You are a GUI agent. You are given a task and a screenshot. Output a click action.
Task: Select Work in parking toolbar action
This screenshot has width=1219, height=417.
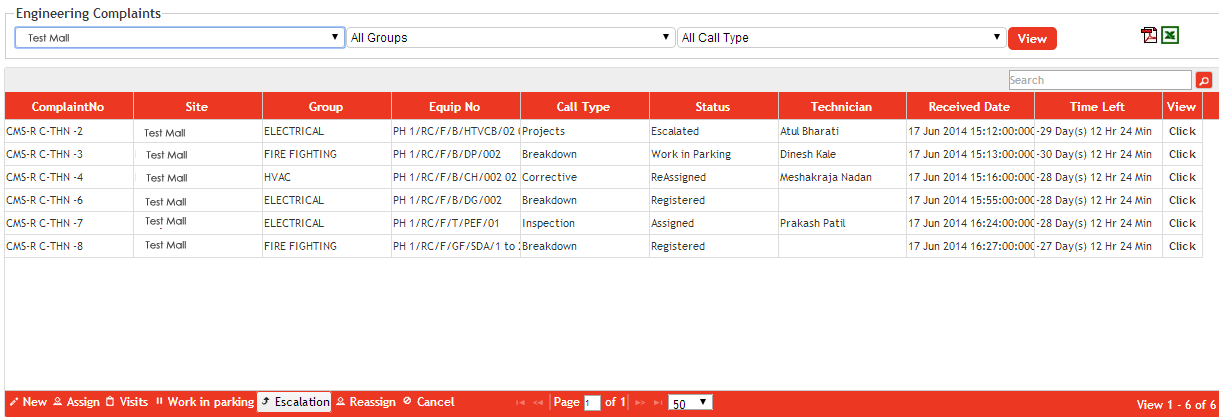204,402
